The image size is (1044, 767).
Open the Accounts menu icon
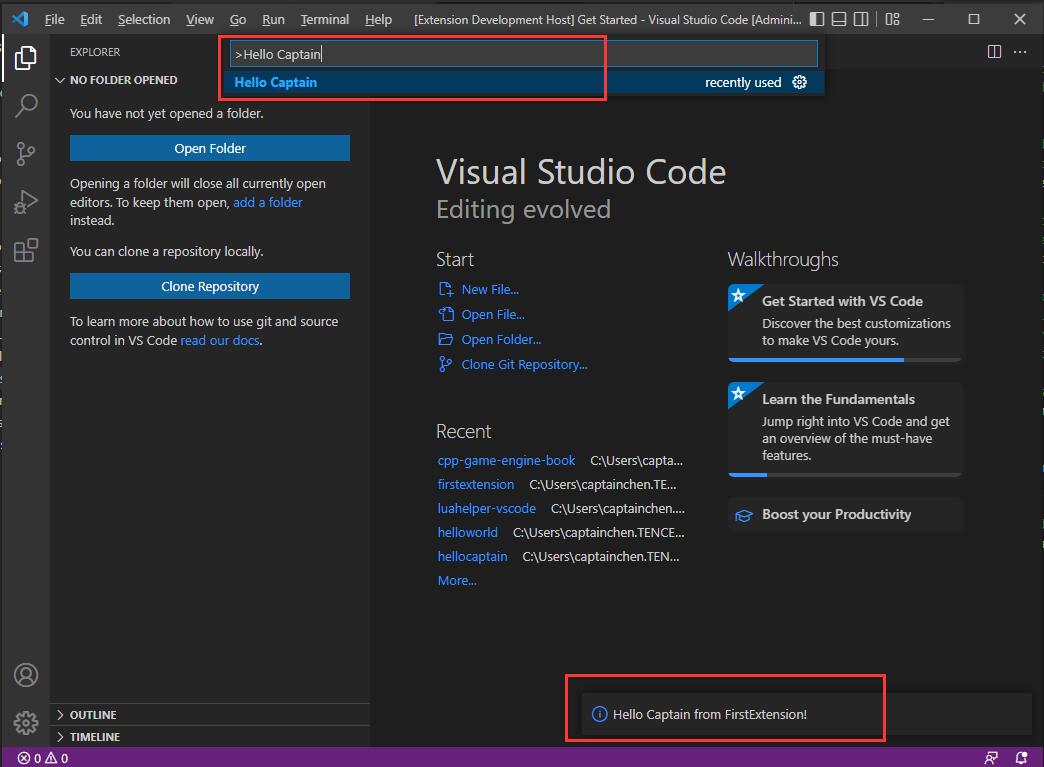[26, 675]
